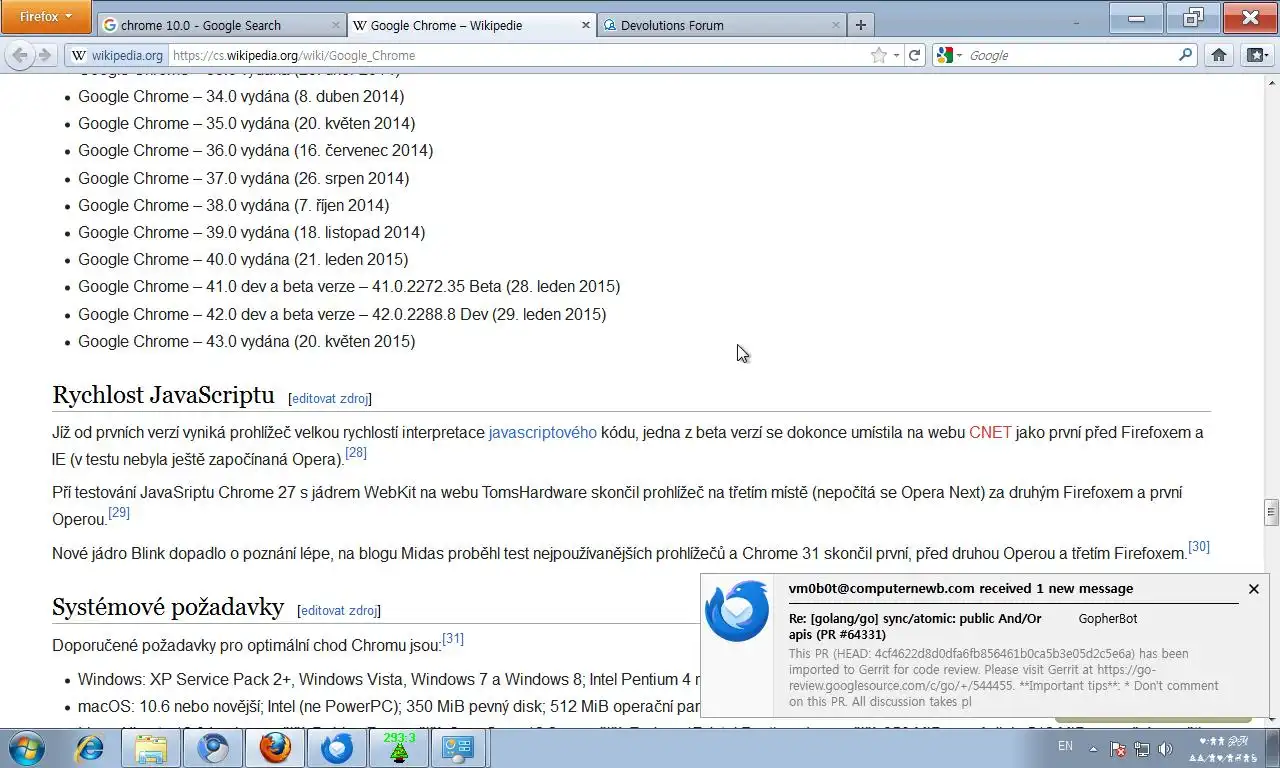Open the Action Center flag icon
This screenshot has width=1280, height=768.
pos(1119,748)
